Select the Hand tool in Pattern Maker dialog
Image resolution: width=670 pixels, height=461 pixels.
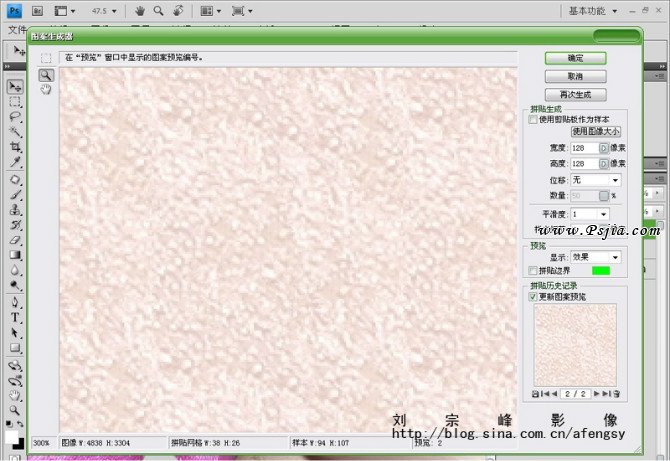pyautogui.click(x=46, y=89)
